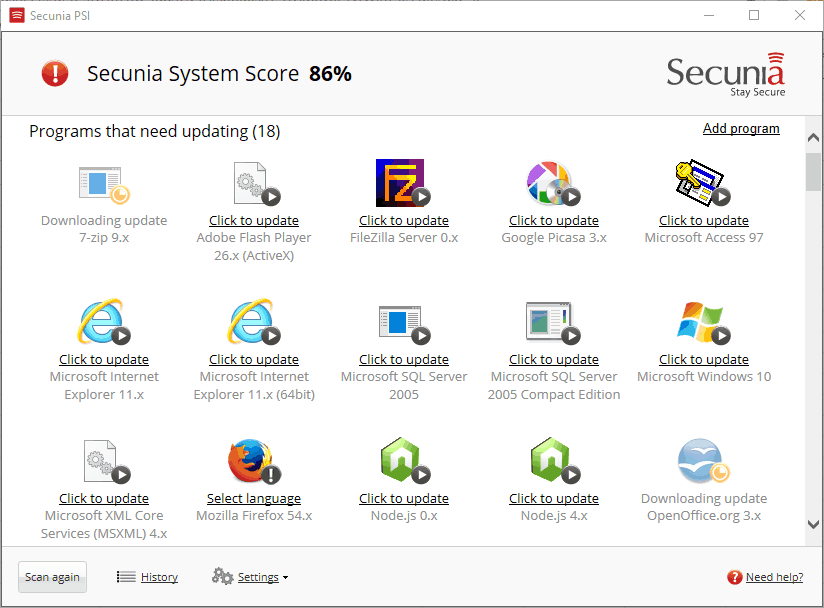Click the Node.js 0.x icon

click(404, 460)
